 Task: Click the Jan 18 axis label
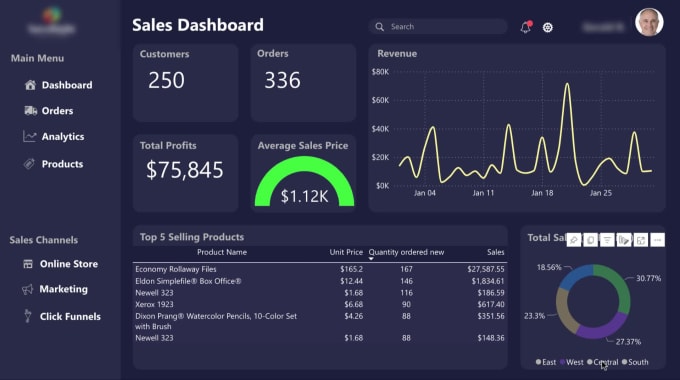(542, 193)
